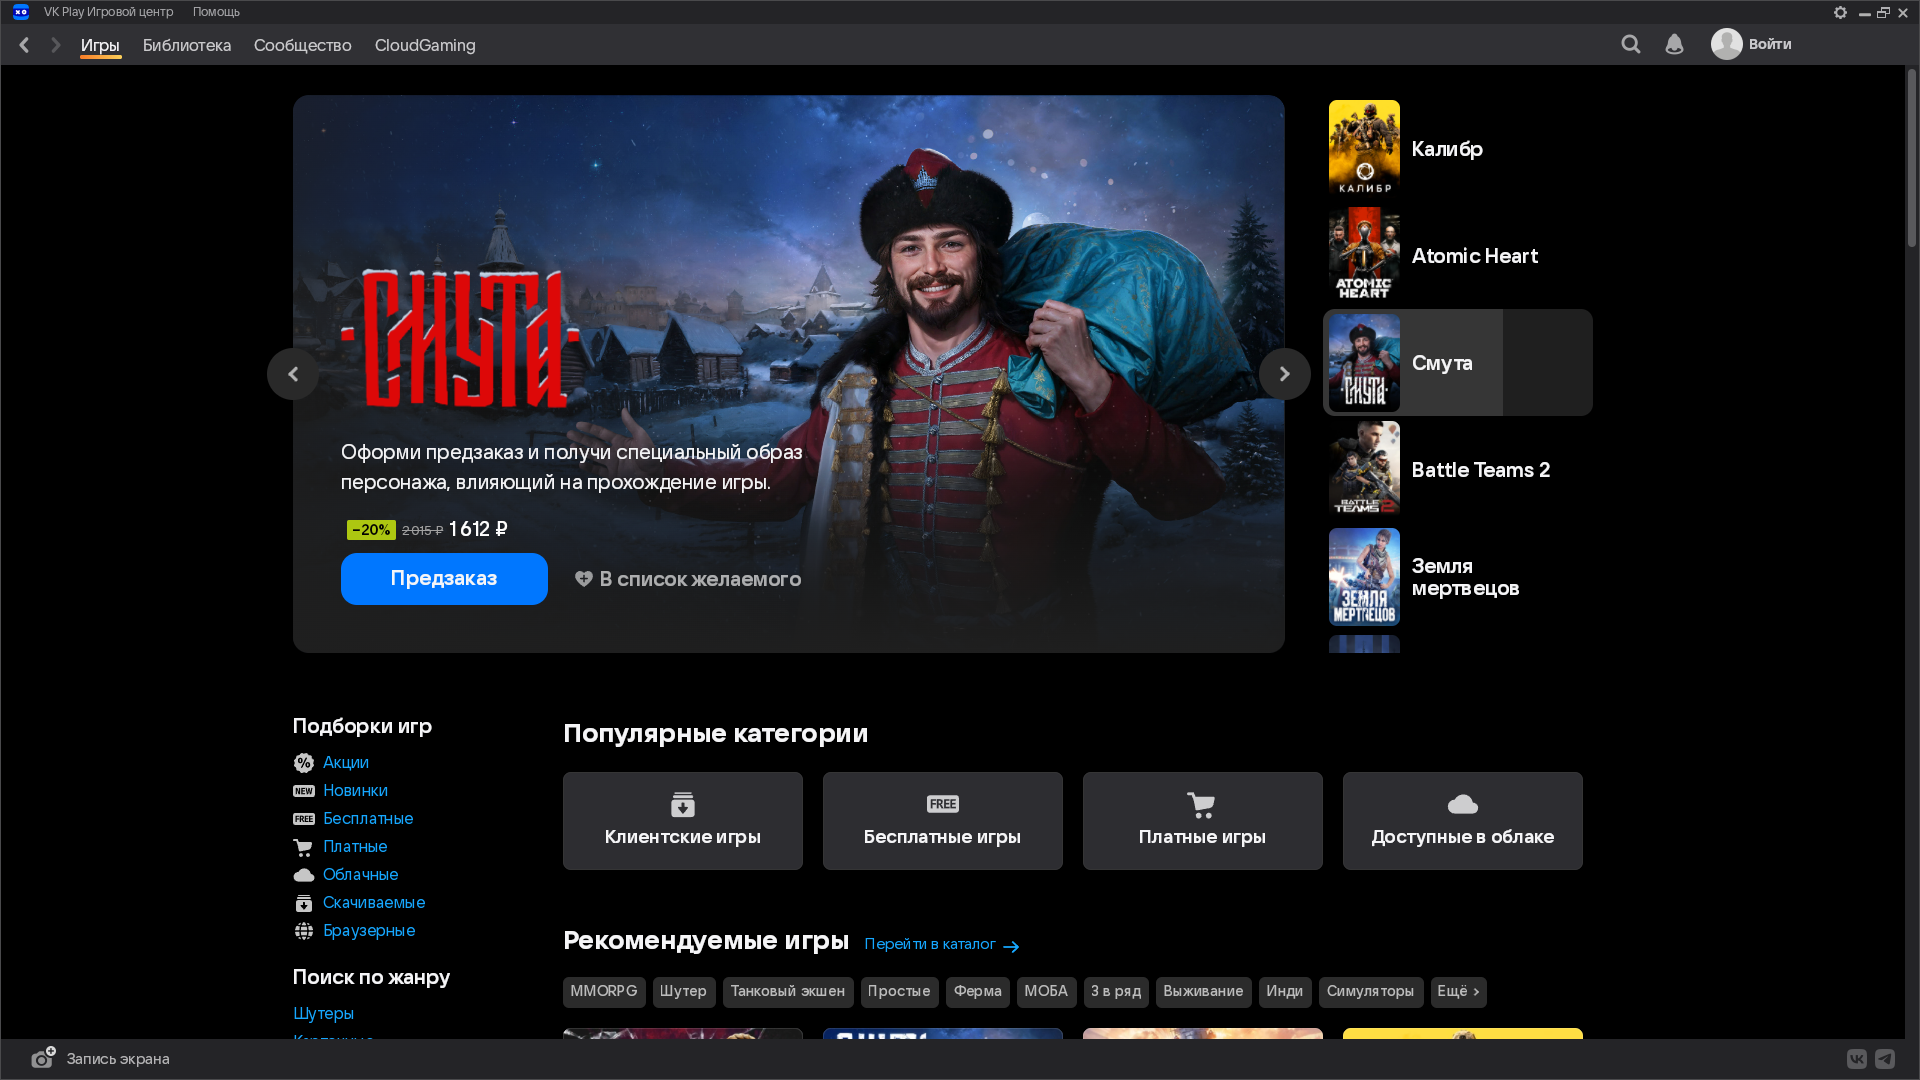This screenshot has width=1920, height=1080.
Task: Click the Запись экрана label
Action: pos(118,1059)
